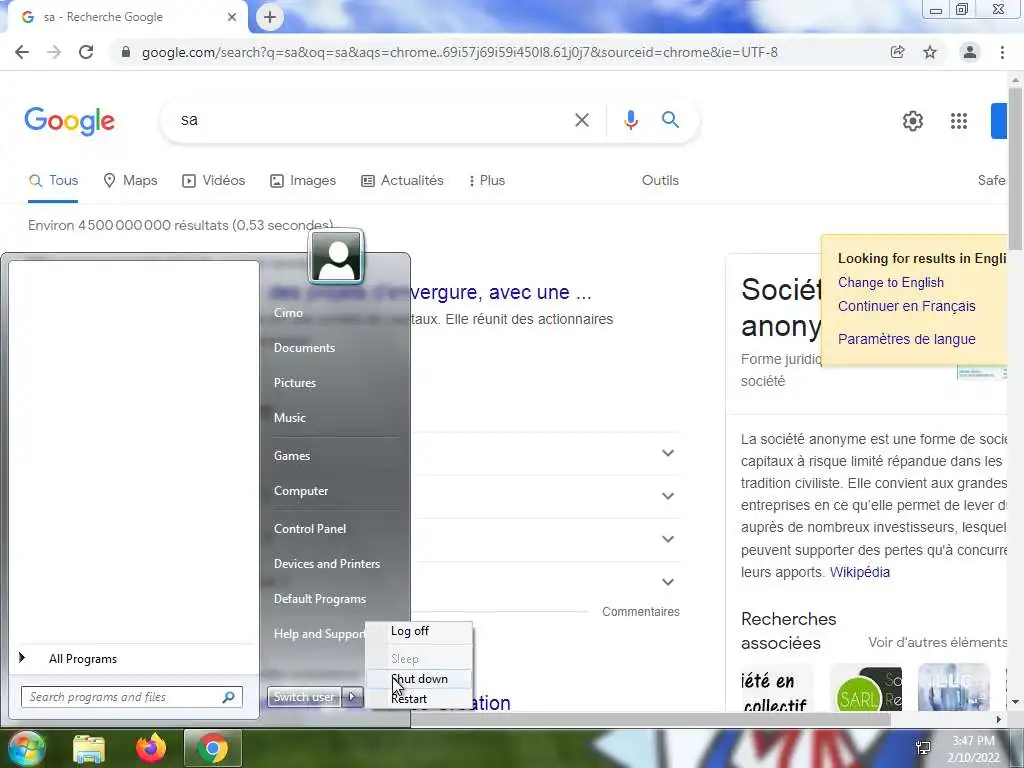Click the browser forward arrow
This screenshot has height=768, width=1024.
click(x=54, y=52)
